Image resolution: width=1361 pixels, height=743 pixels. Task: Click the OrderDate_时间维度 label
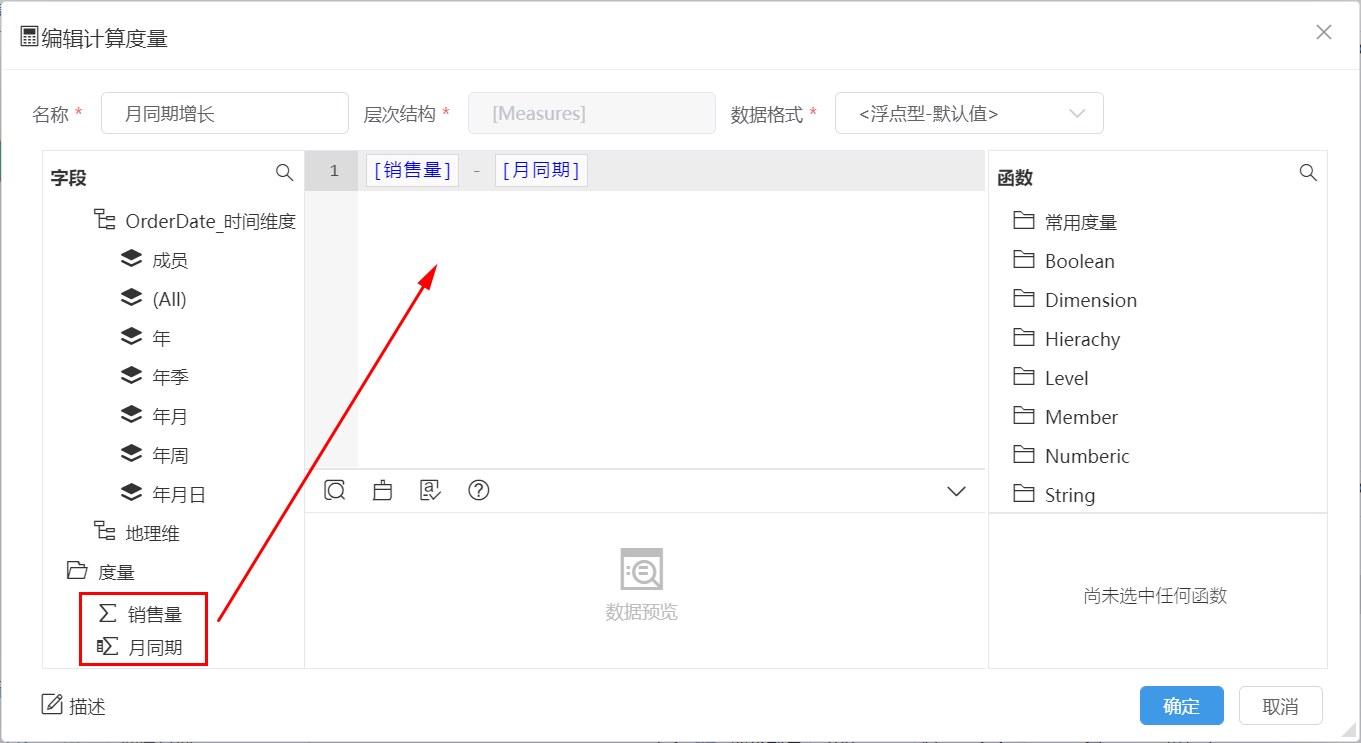[211, 221]
